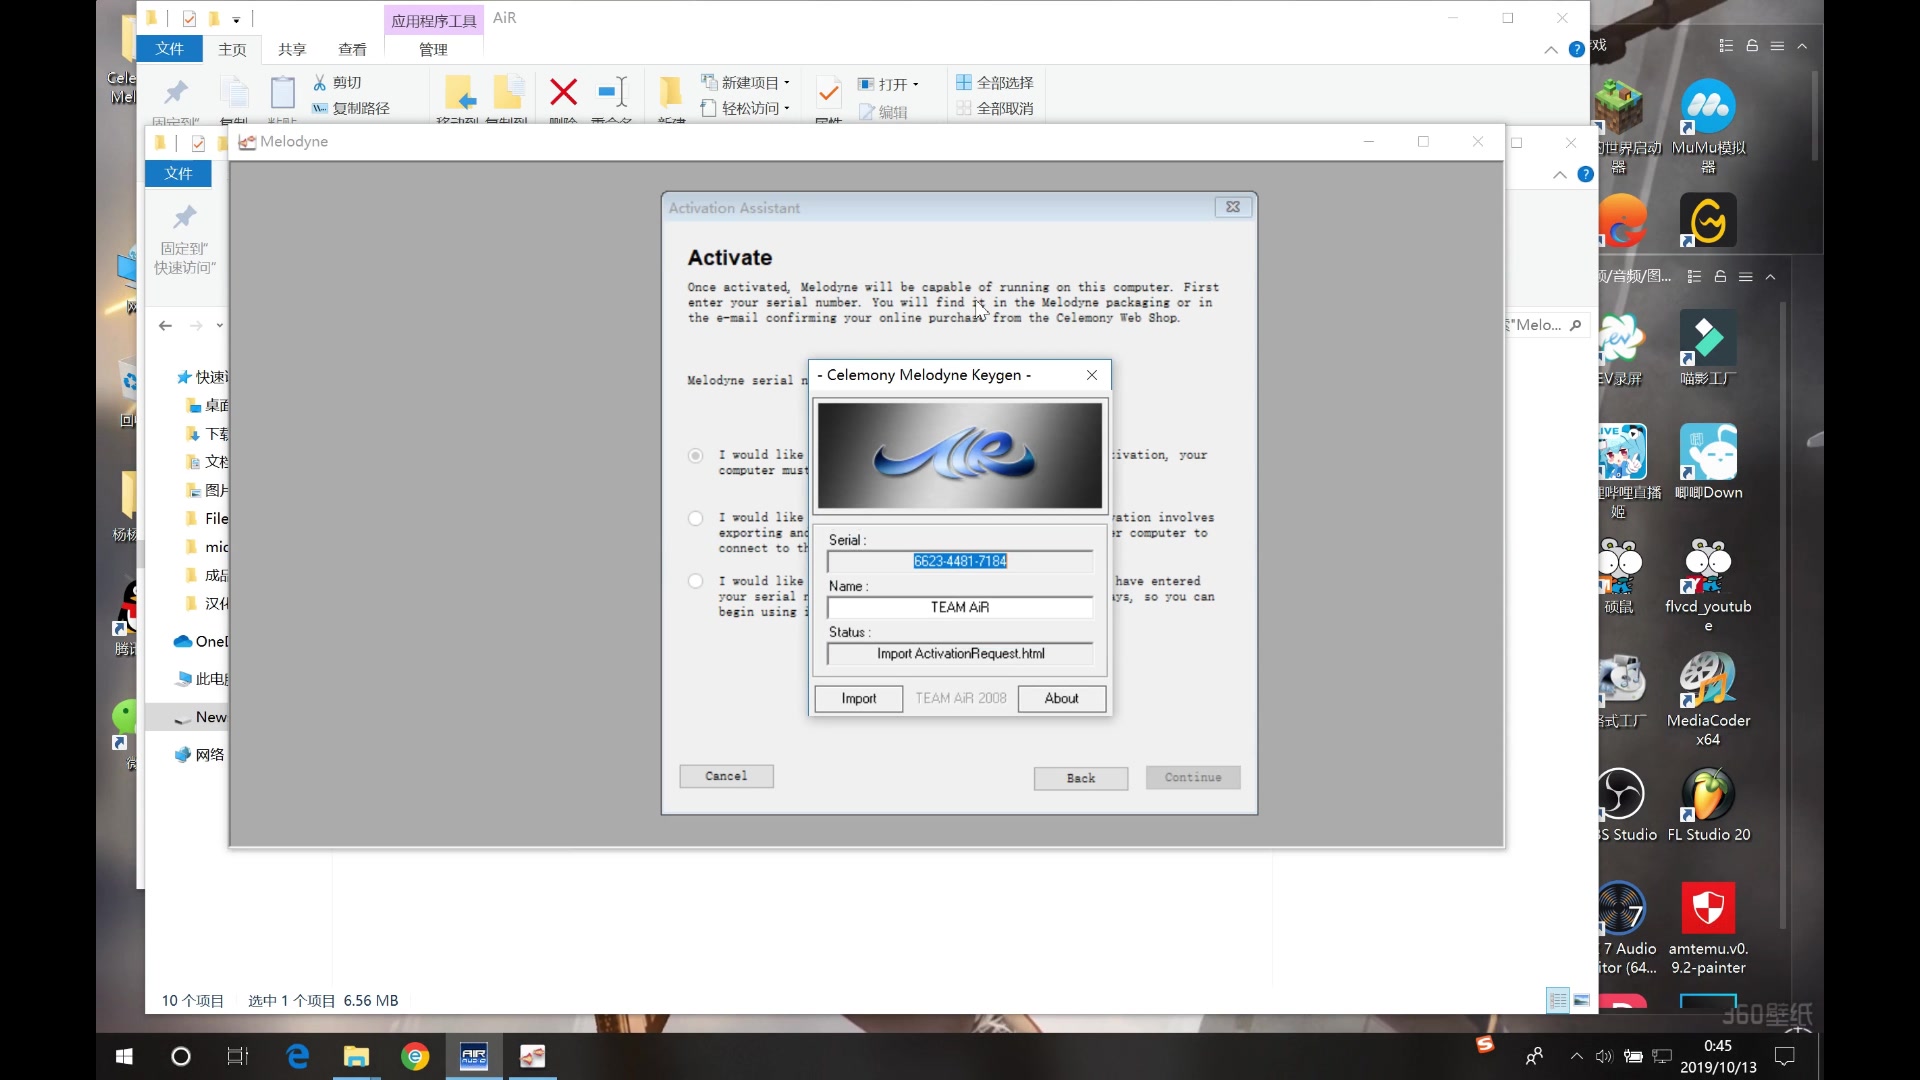Collapse the ribbon with the chevron
The image size is (1920, 1080).
pyautogui.click(x=1551, y=49)
